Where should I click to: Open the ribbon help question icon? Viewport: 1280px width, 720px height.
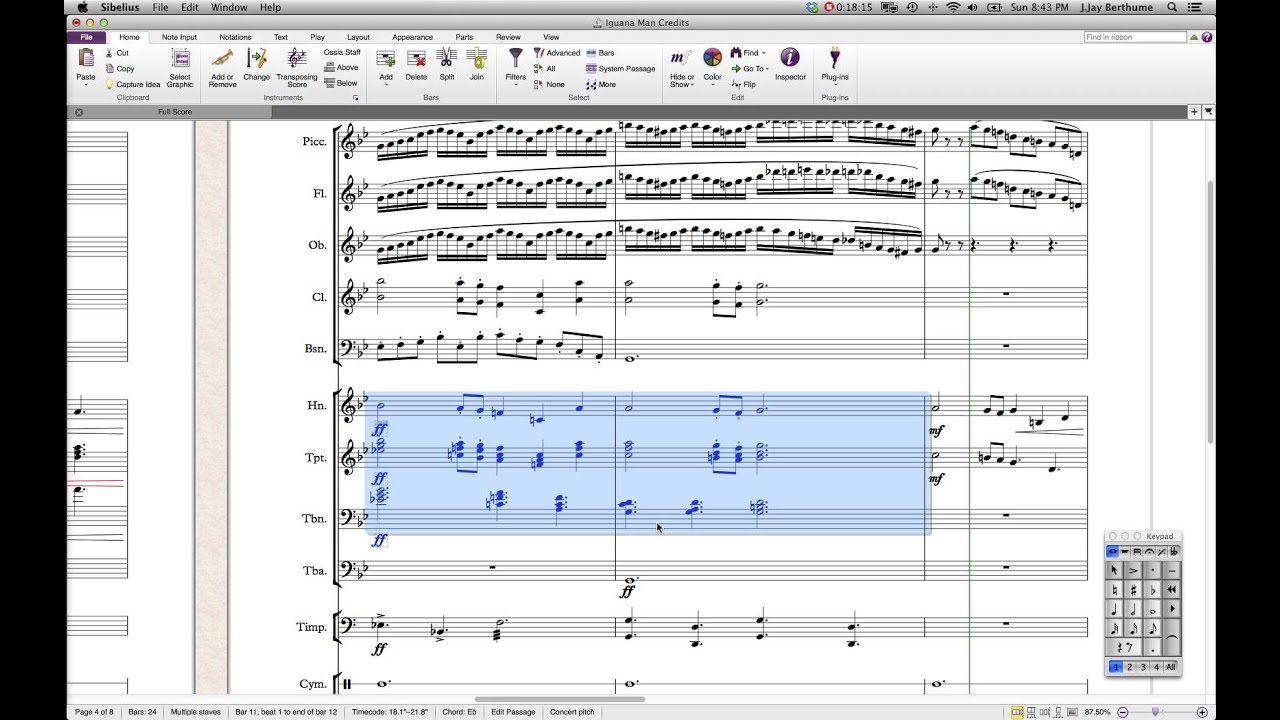coord(1207,37)
